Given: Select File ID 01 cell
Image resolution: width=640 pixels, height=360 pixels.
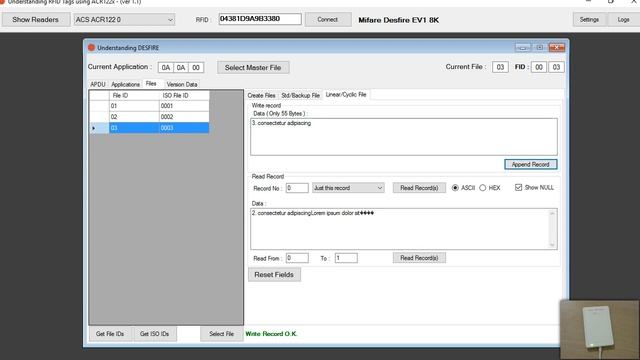Looking at the screenshot, I should [x=134, y=106].
